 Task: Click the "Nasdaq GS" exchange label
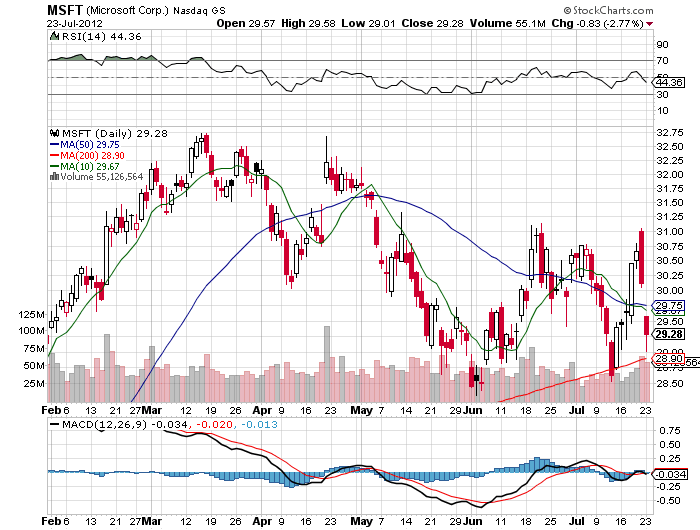click(199, 10)
